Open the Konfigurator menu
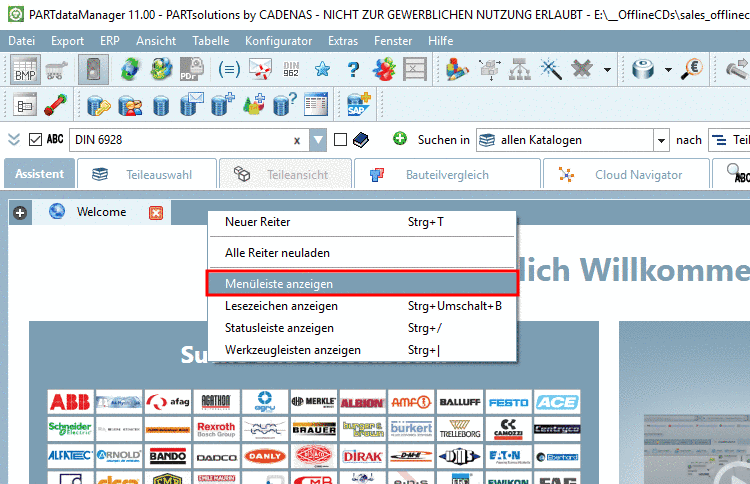The height and width of the screenshot is (484, 750). tap(278, 41)
